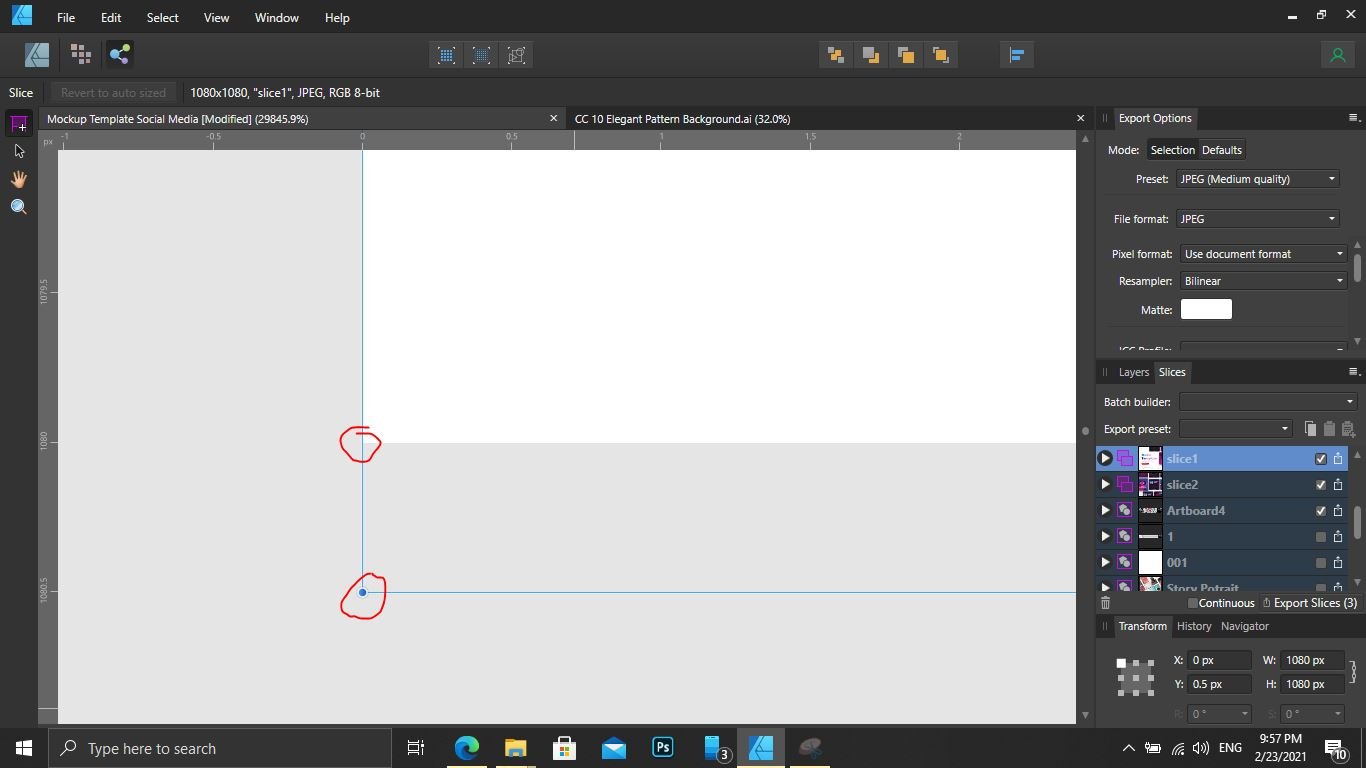Open File Explorer from the taskbar

coord(515,748)
